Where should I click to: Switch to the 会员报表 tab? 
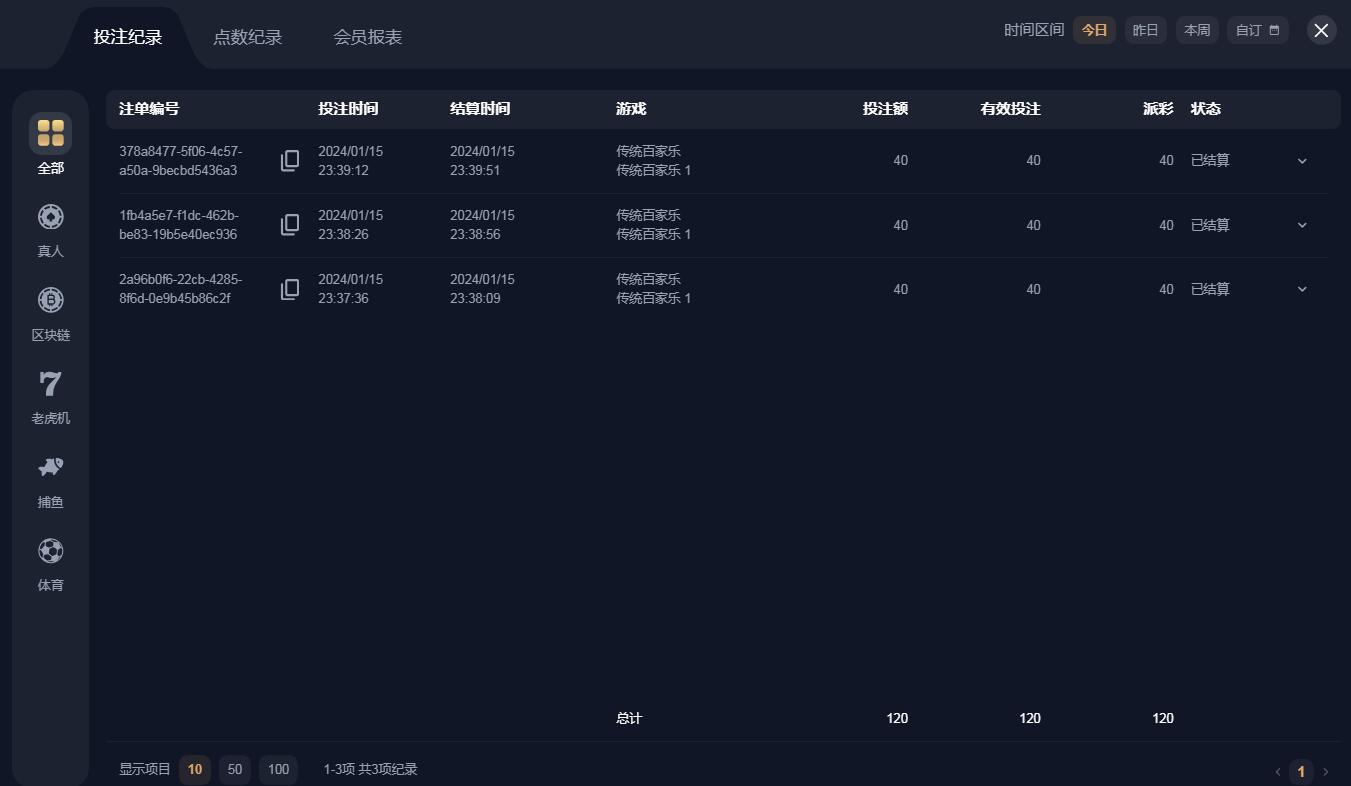[x=368, y=37]
